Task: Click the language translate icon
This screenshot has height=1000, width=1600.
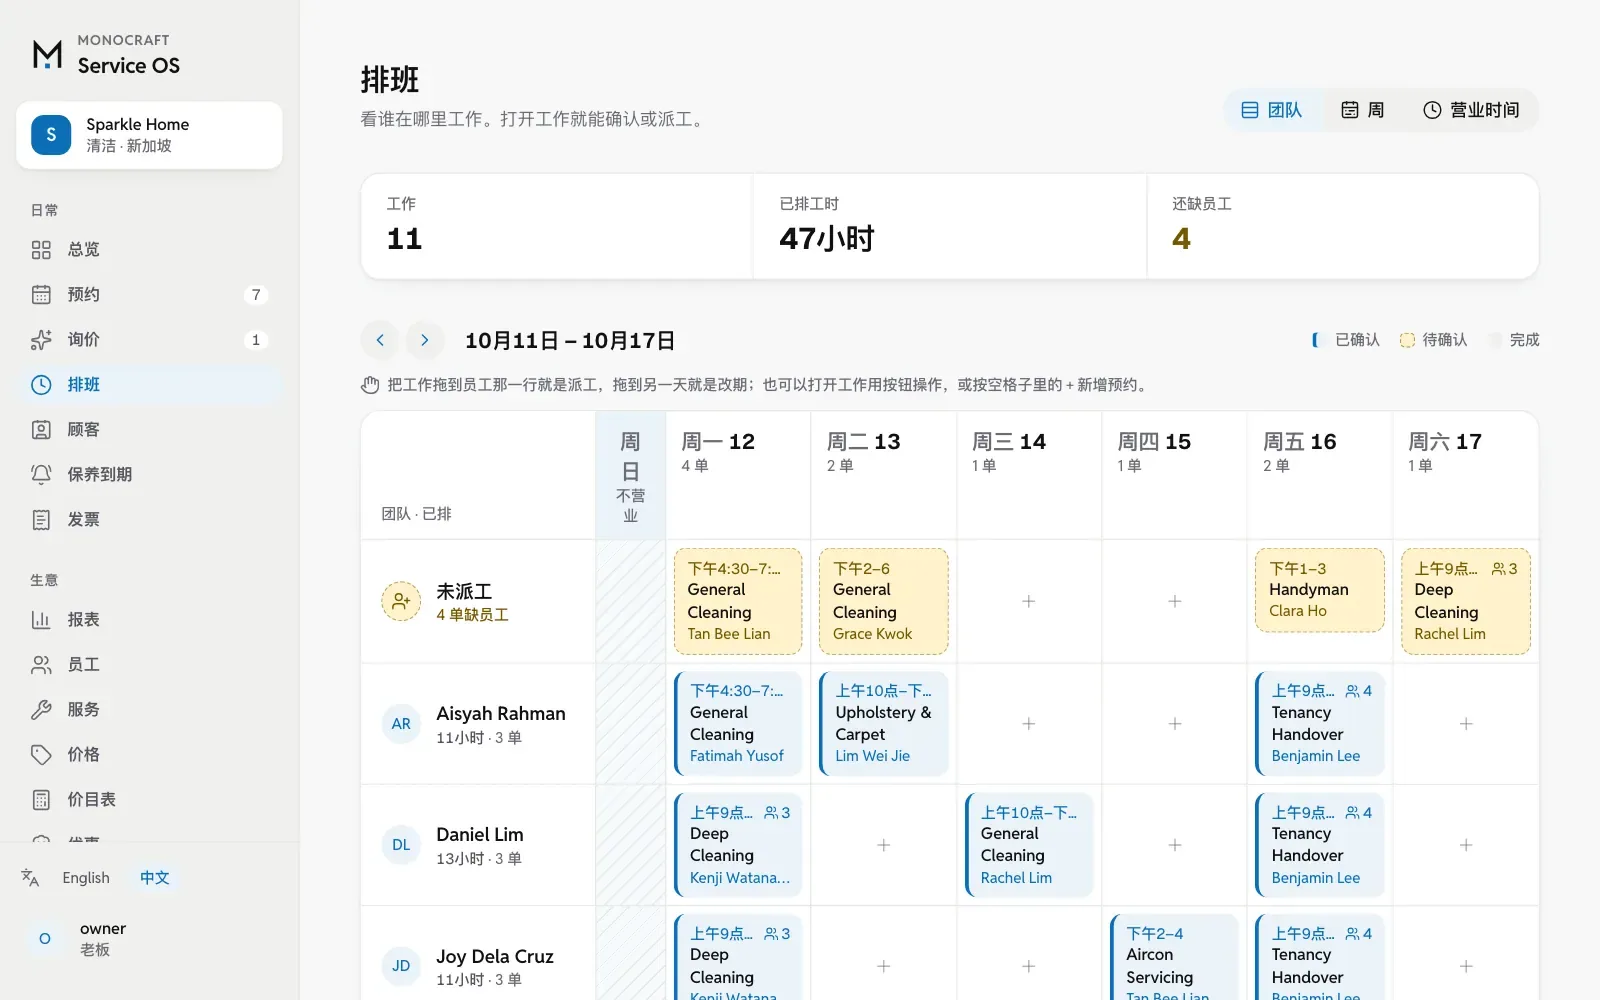Action: click(x=30, y=878)
